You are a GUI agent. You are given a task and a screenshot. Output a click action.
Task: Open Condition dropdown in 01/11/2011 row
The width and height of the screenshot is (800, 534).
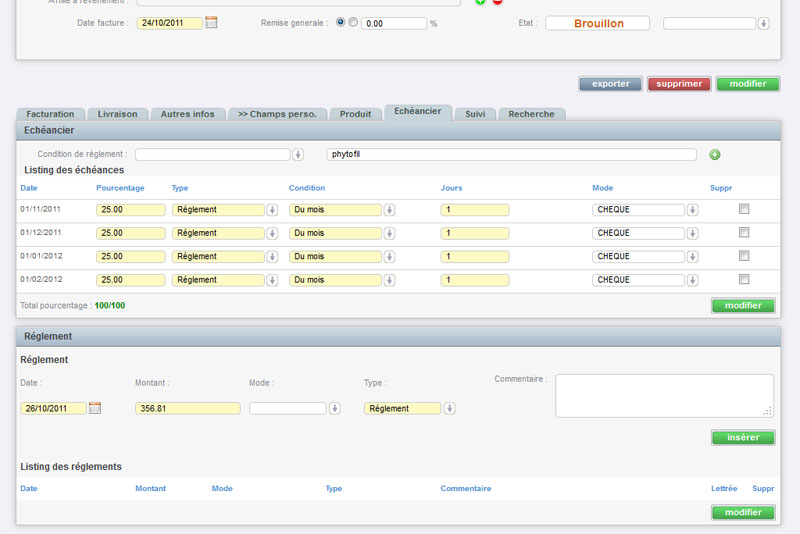[389, 210]
